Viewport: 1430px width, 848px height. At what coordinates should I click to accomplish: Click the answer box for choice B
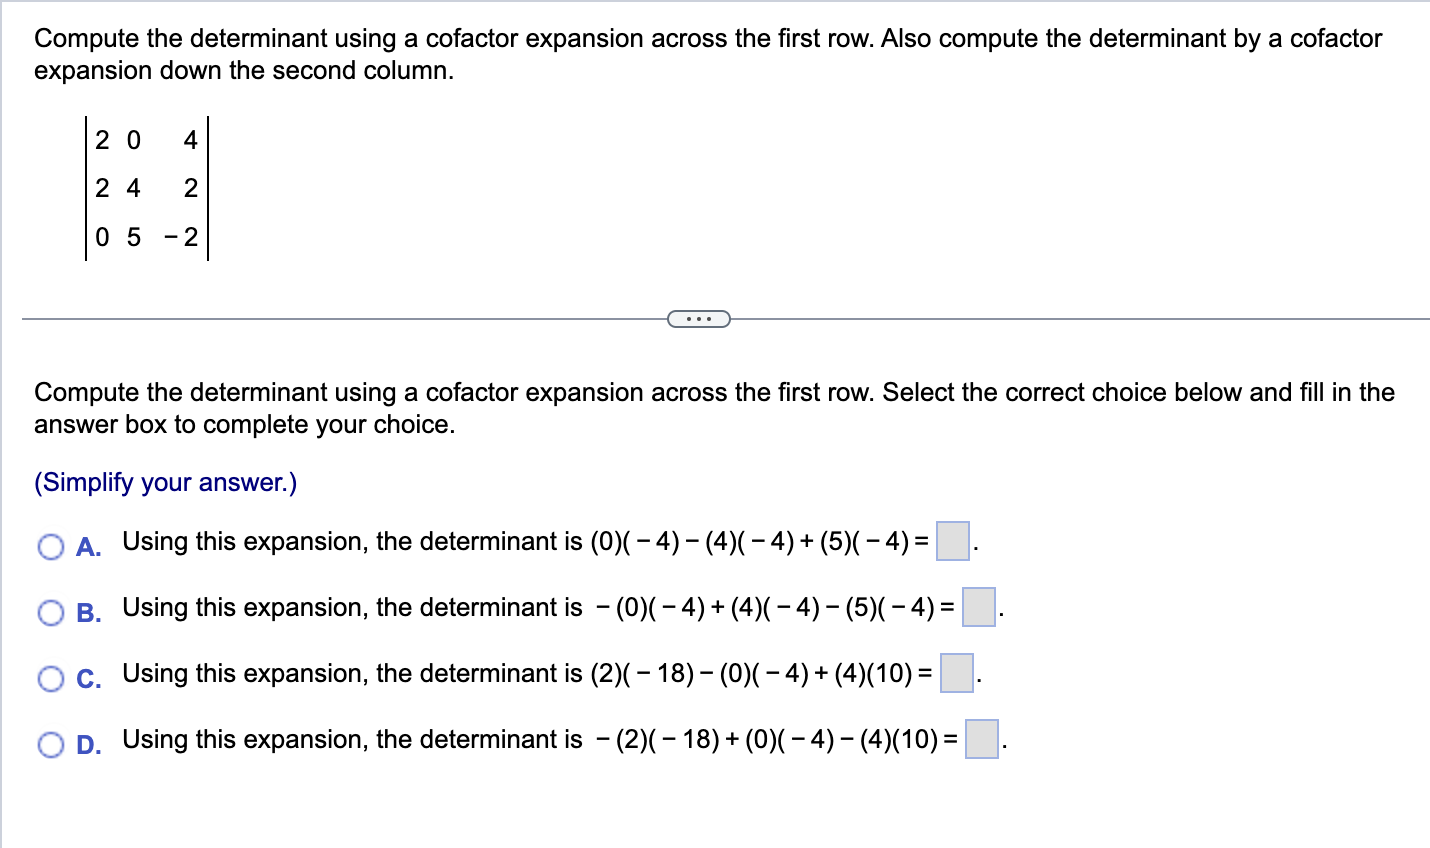point(979,609)
